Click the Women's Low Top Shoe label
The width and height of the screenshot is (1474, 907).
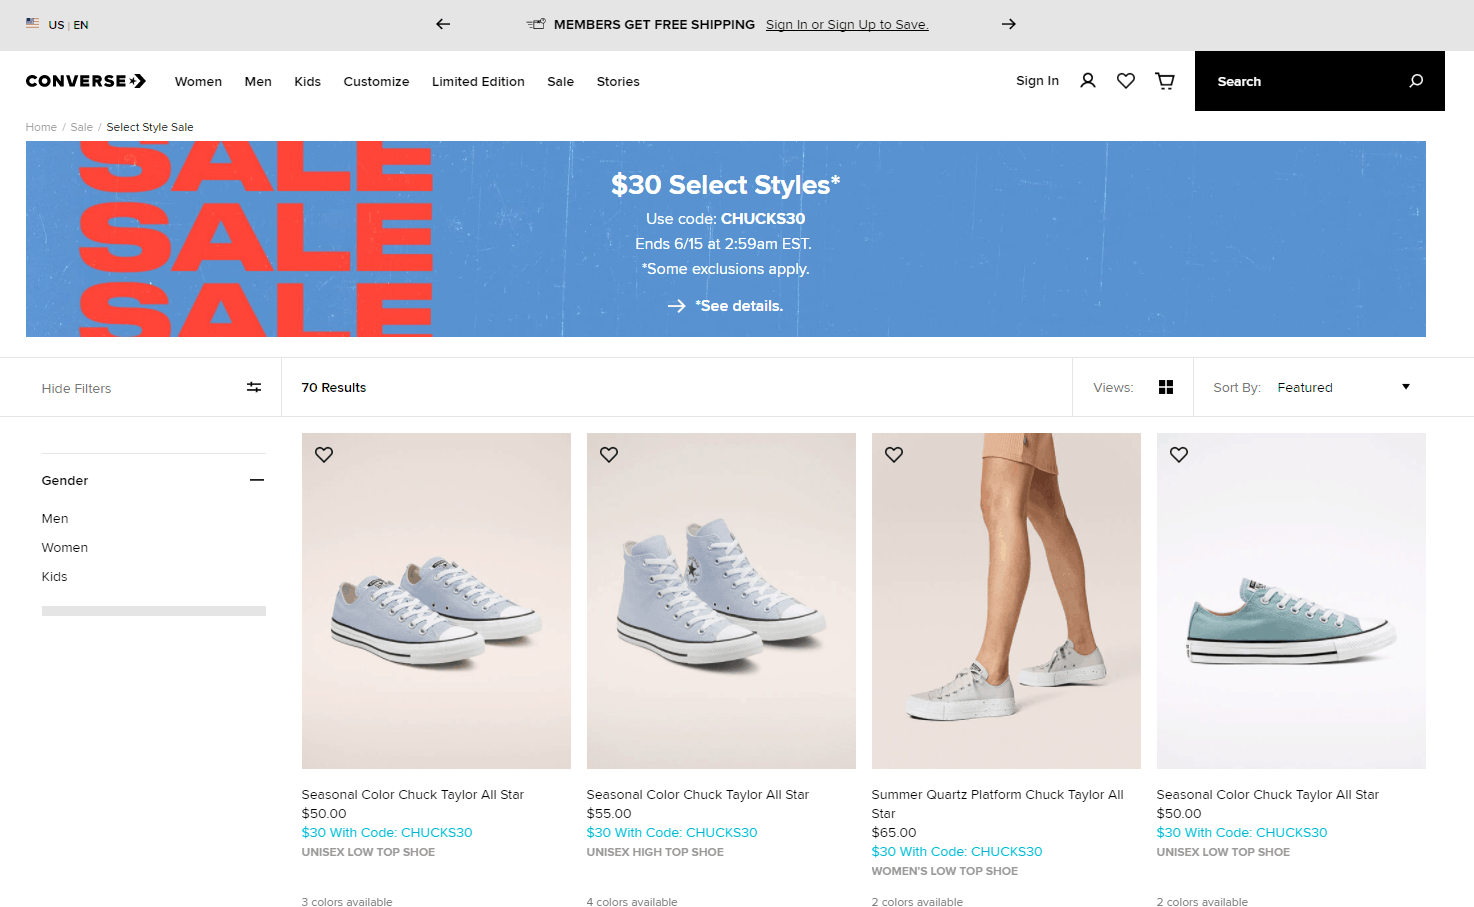point(945,871)
